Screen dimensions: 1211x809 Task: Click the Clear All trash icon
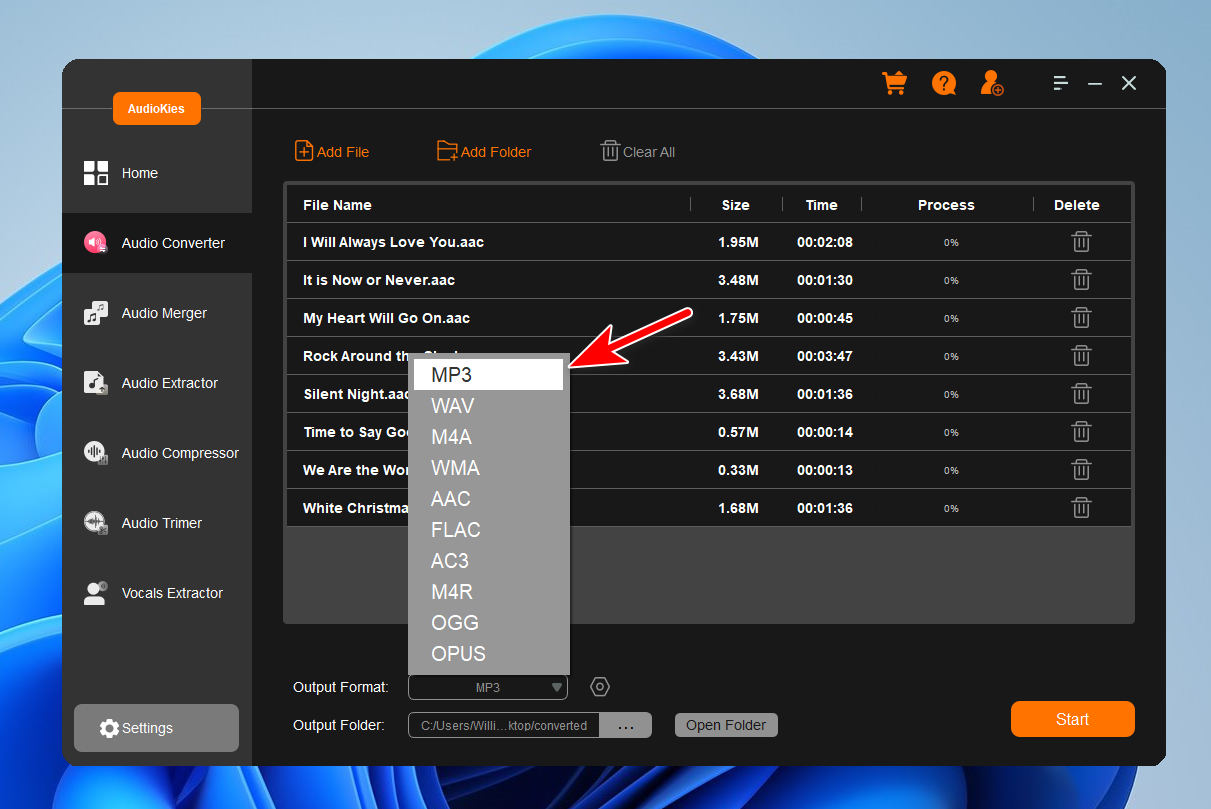click(x=610, y=151)
